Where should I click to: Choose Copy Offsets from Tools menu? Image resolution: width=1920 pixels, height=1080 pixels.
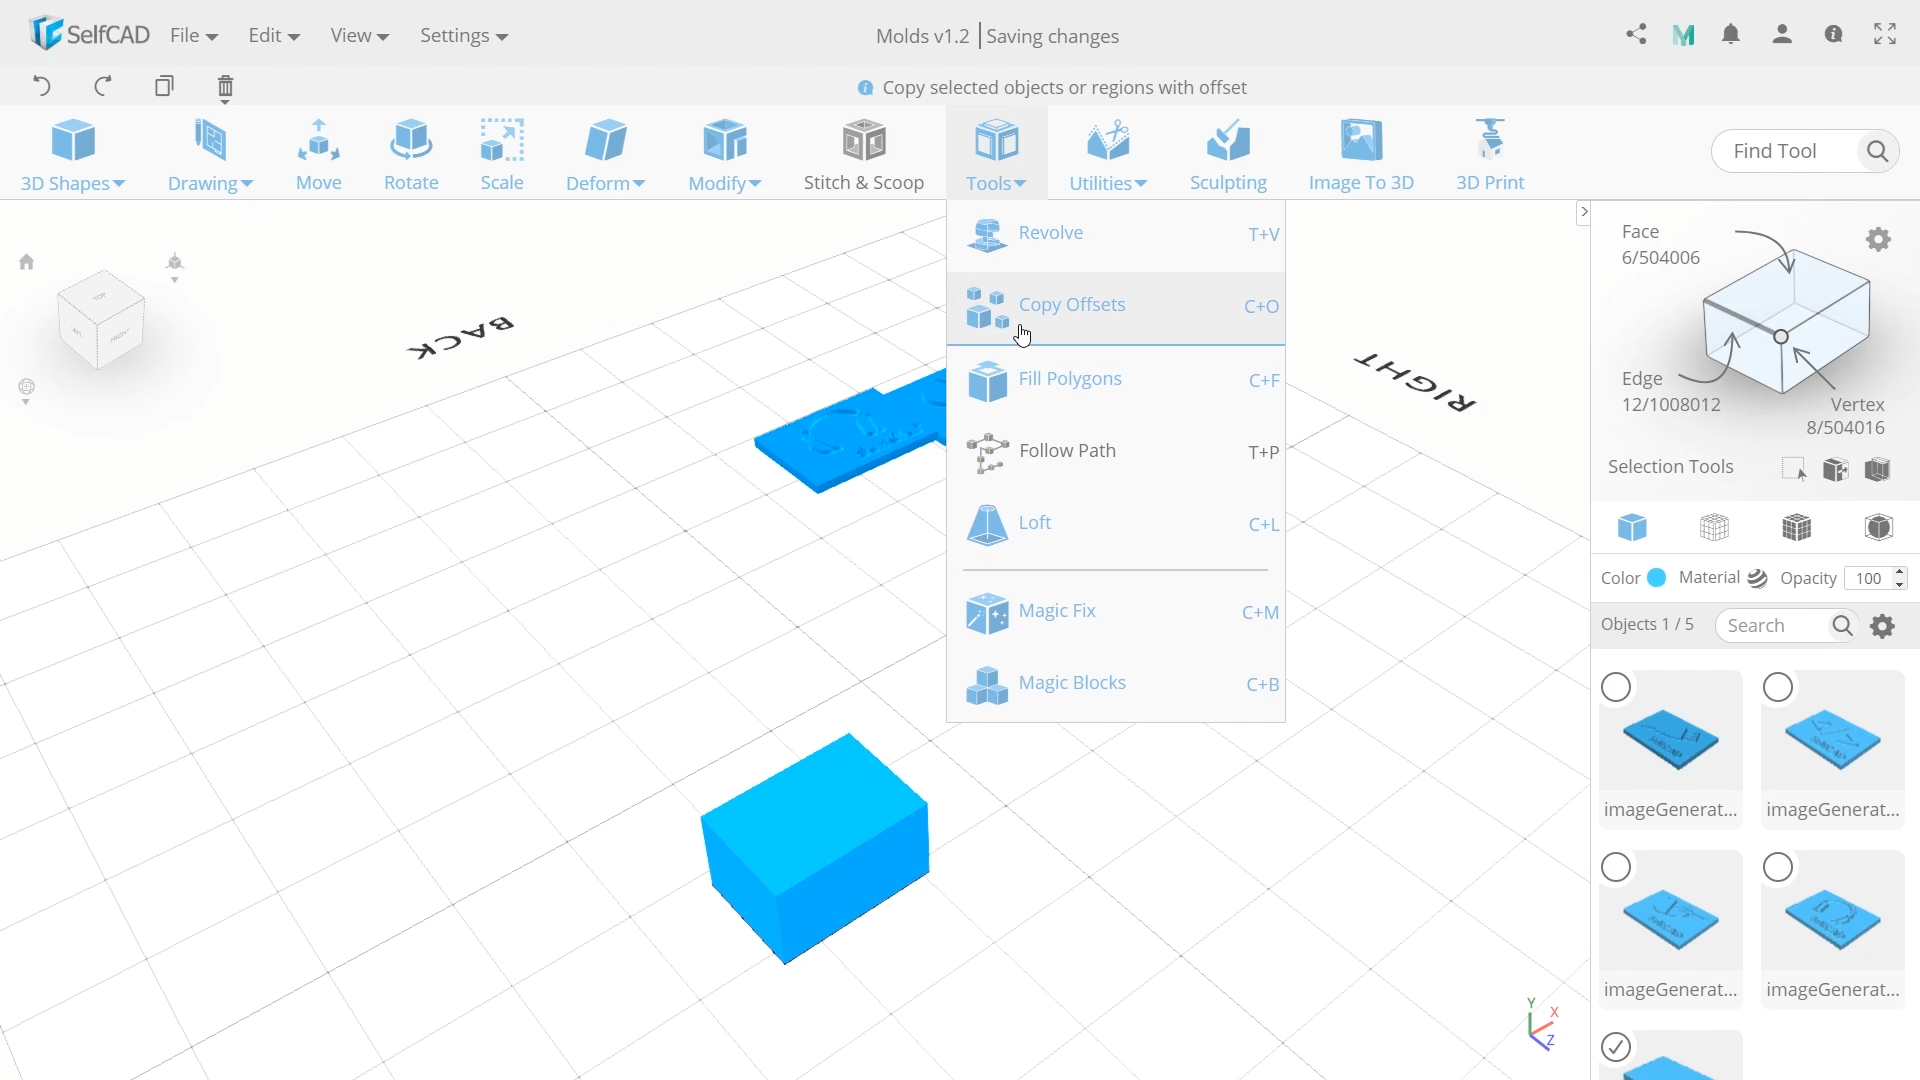click(1116, 307)
